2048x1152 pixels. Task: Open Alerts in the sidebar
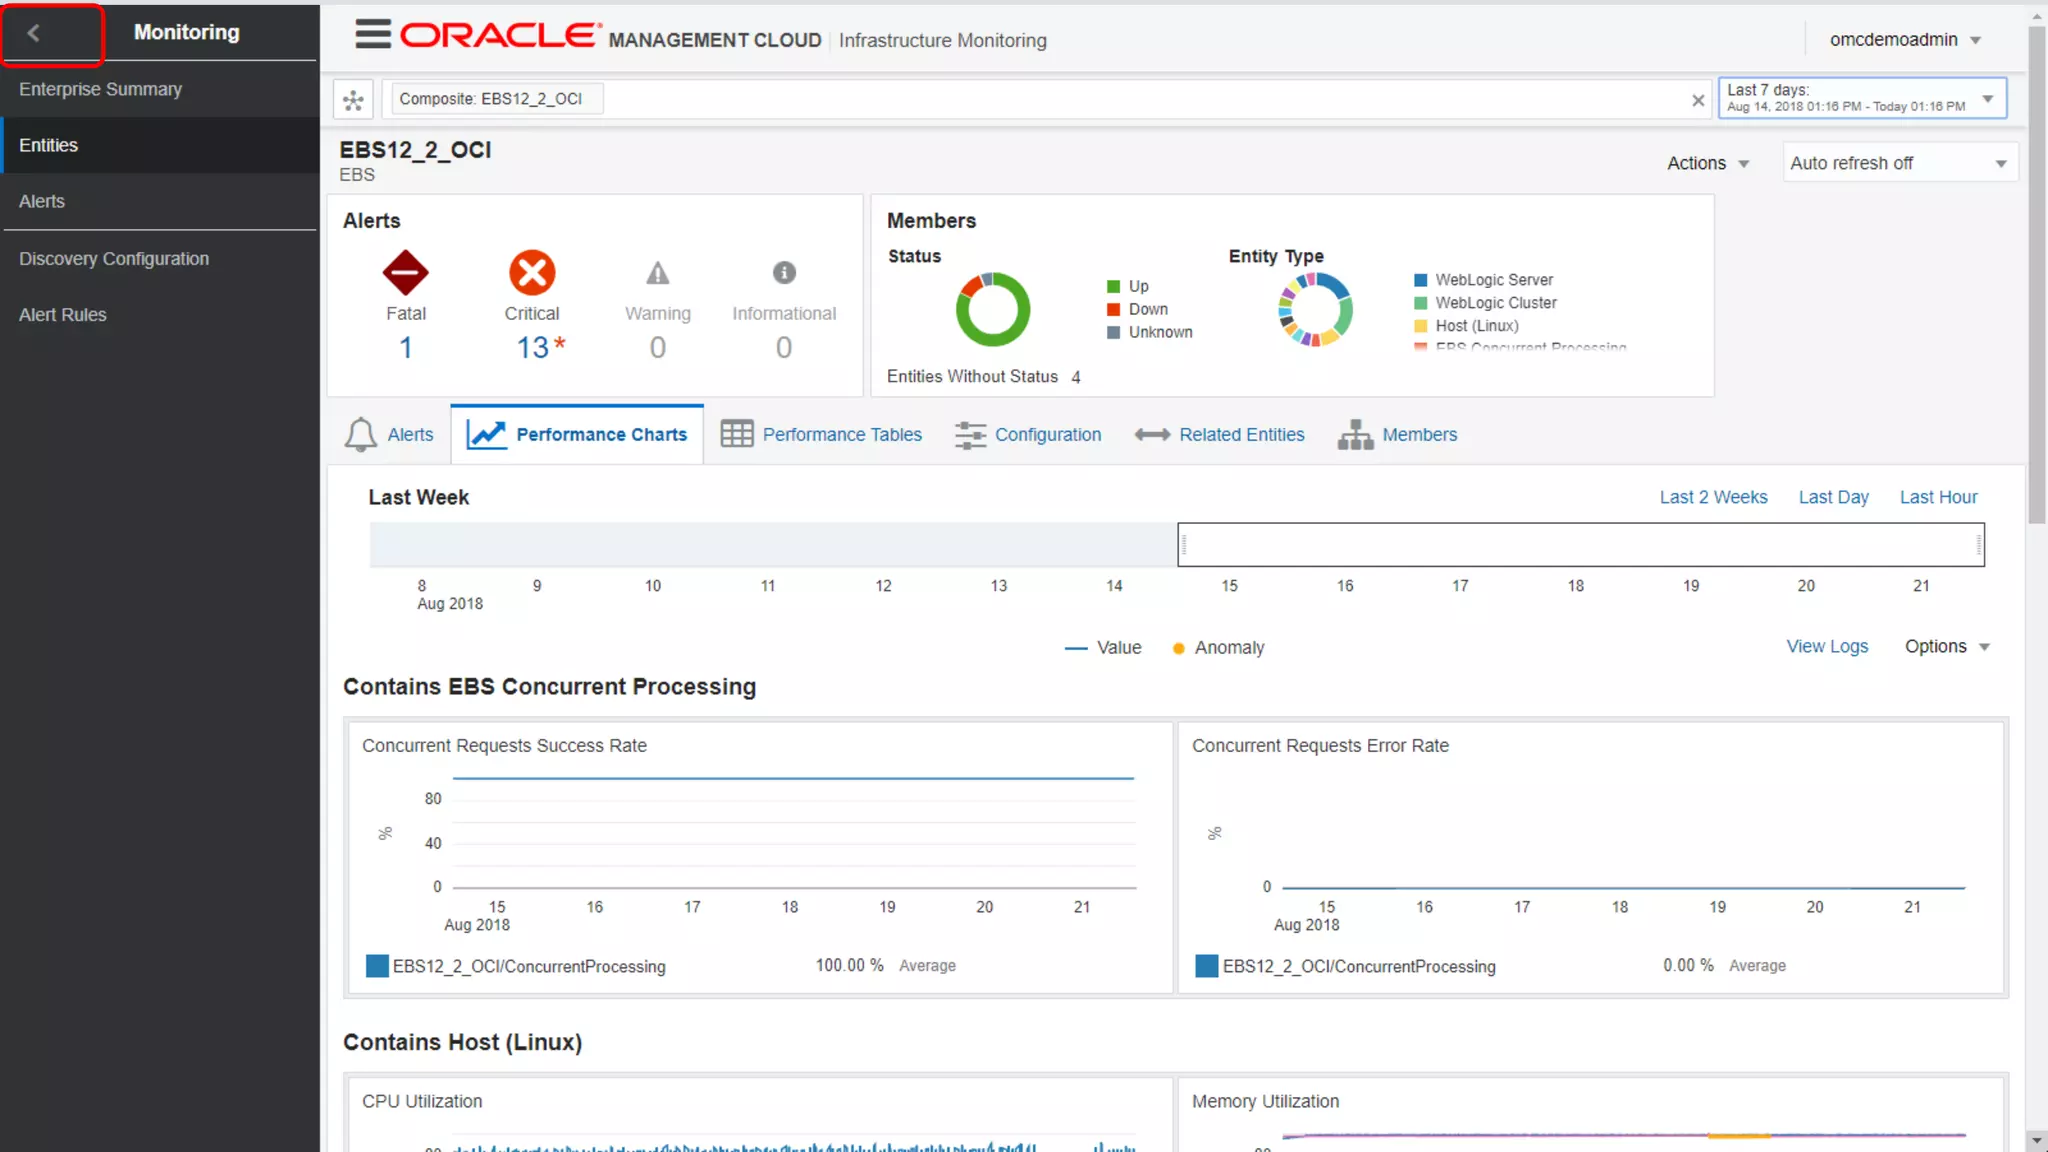tap(160, 201)
